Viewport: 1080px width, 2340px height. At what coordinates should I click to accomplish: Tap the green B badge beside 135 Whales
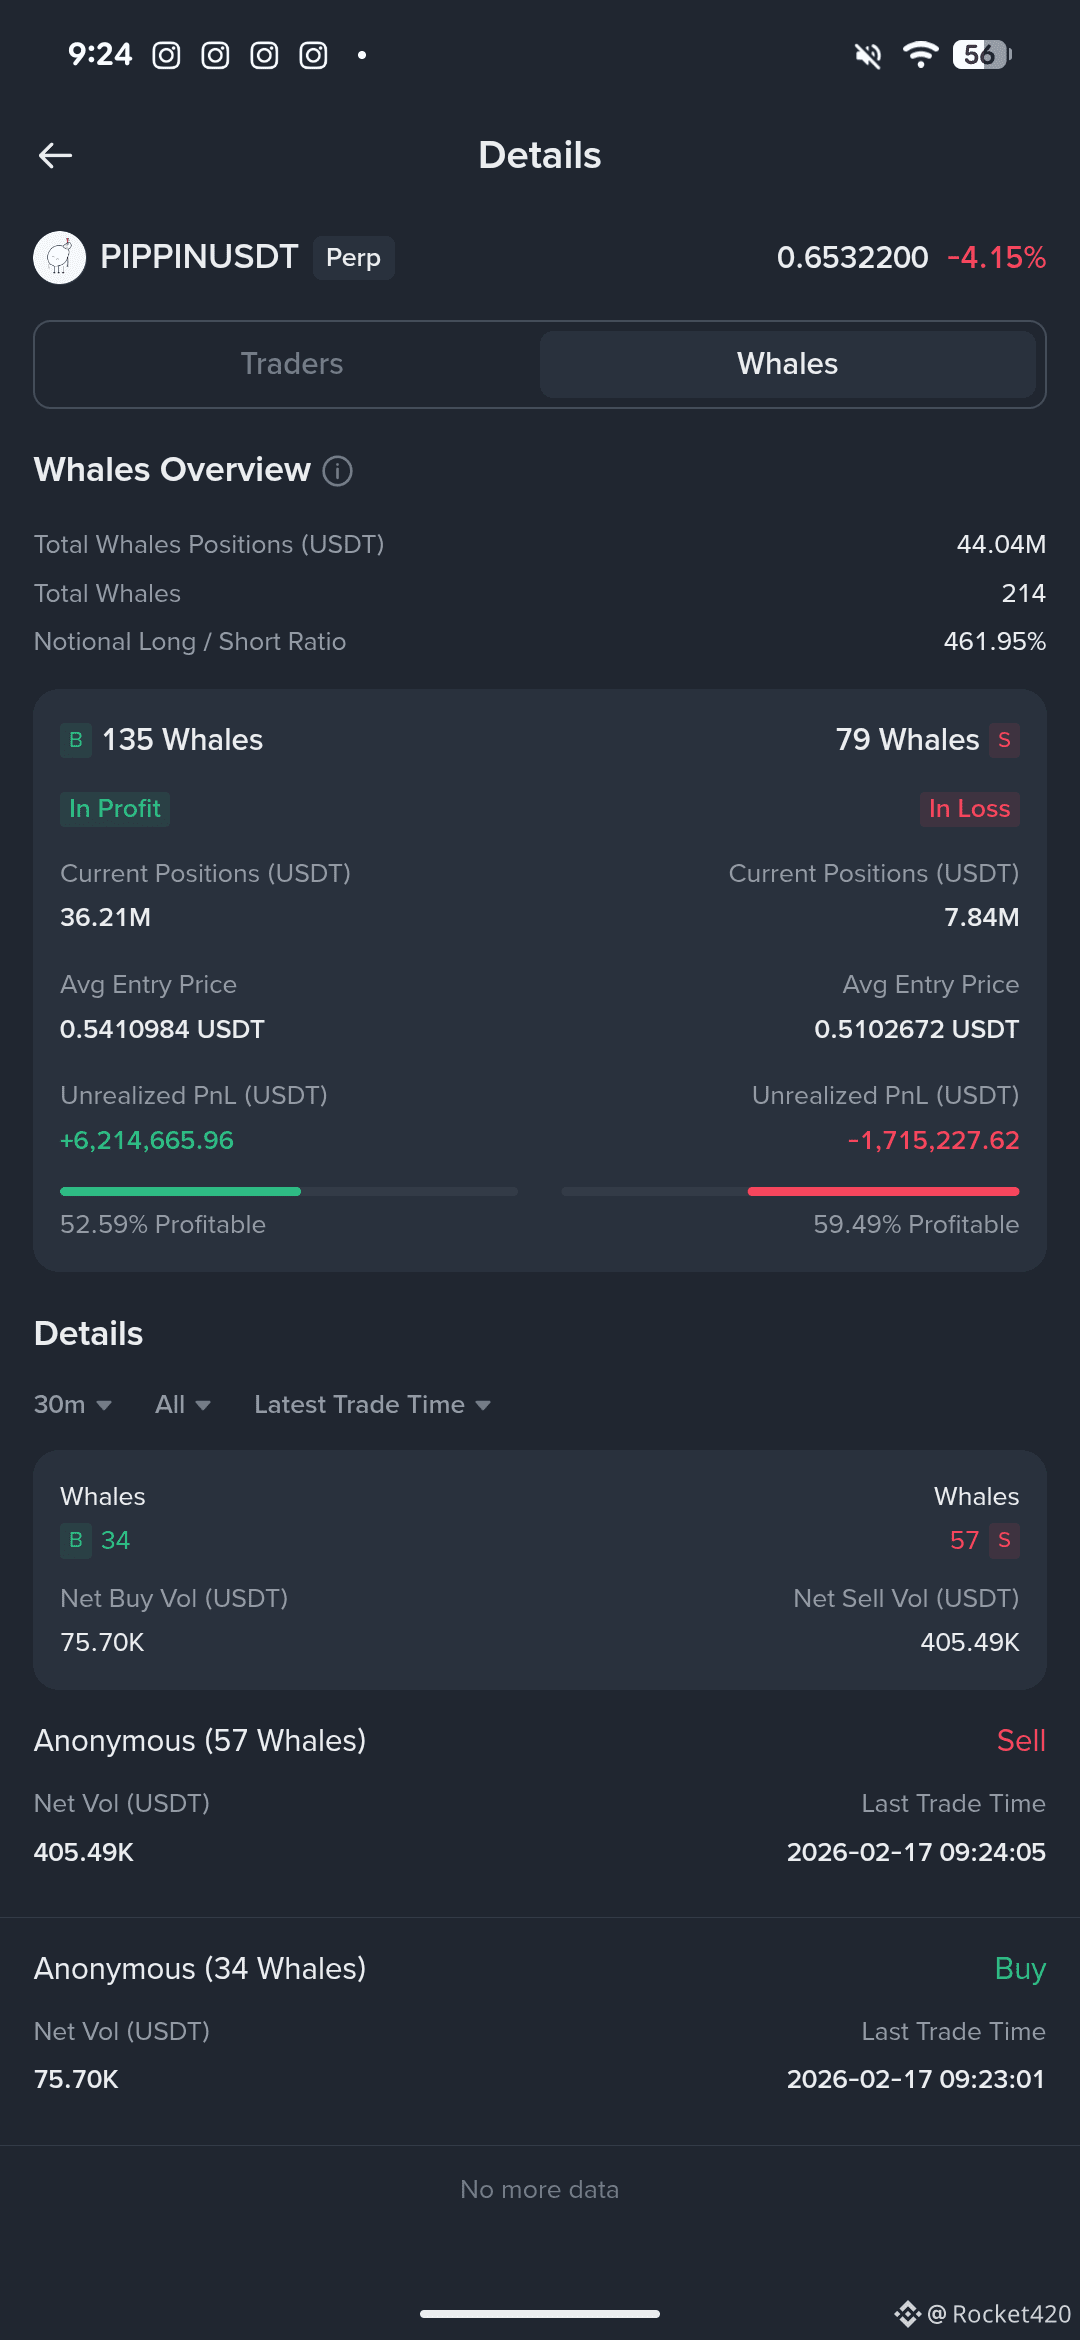(x=76, y=740)
